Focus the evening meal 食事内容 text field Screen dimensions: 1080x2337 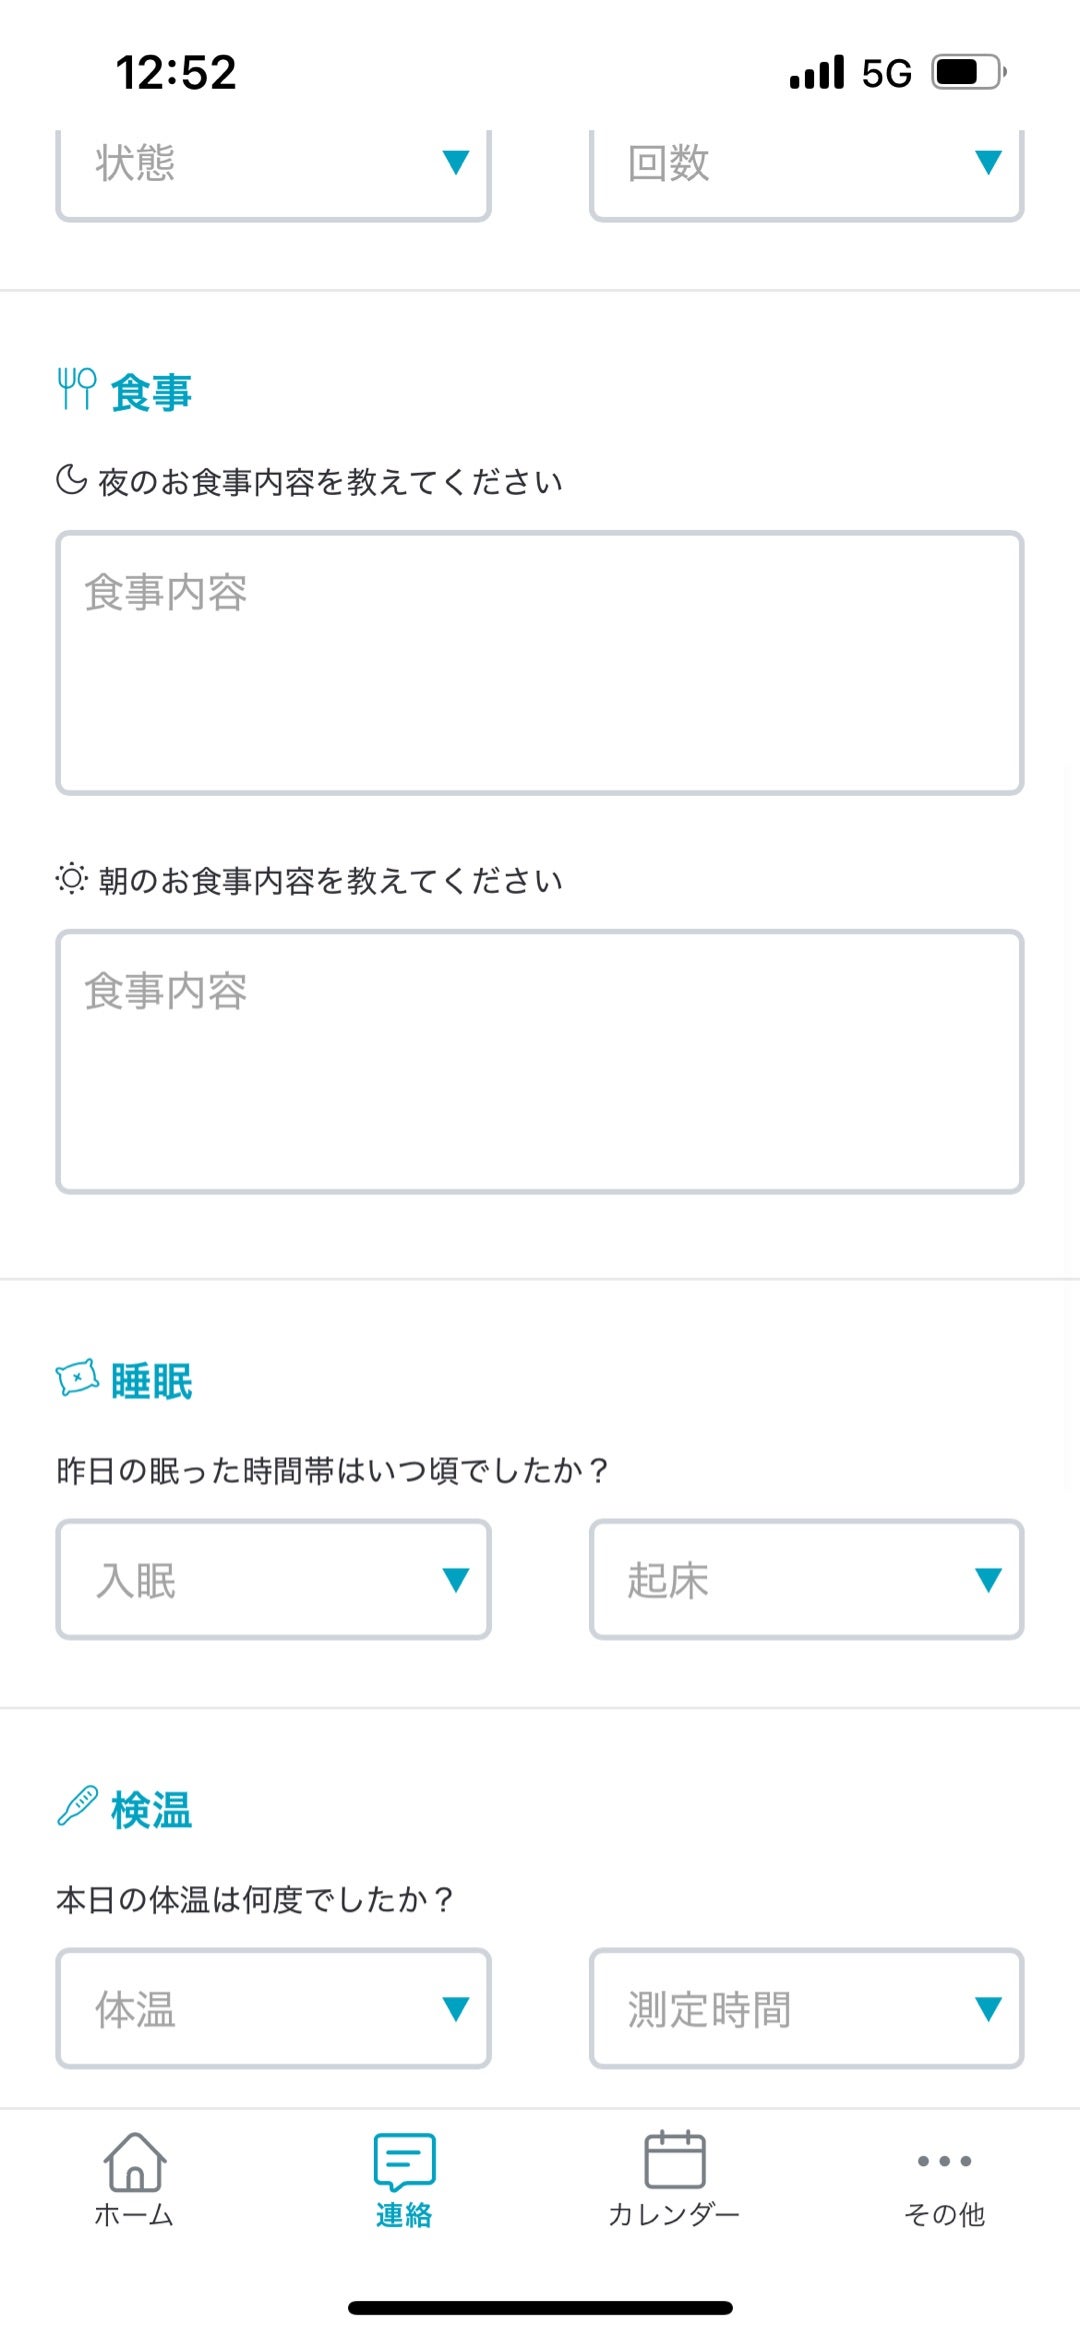[540, 663]
